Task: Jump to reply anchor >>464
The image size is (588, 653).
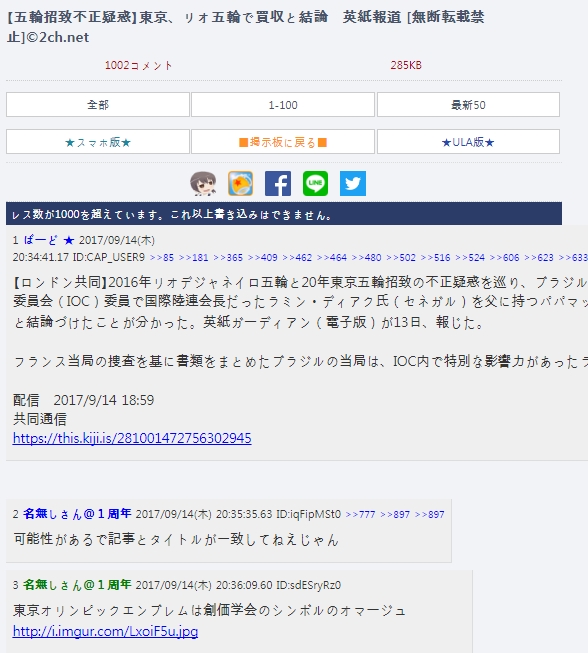Action: (x=332, y=257)
